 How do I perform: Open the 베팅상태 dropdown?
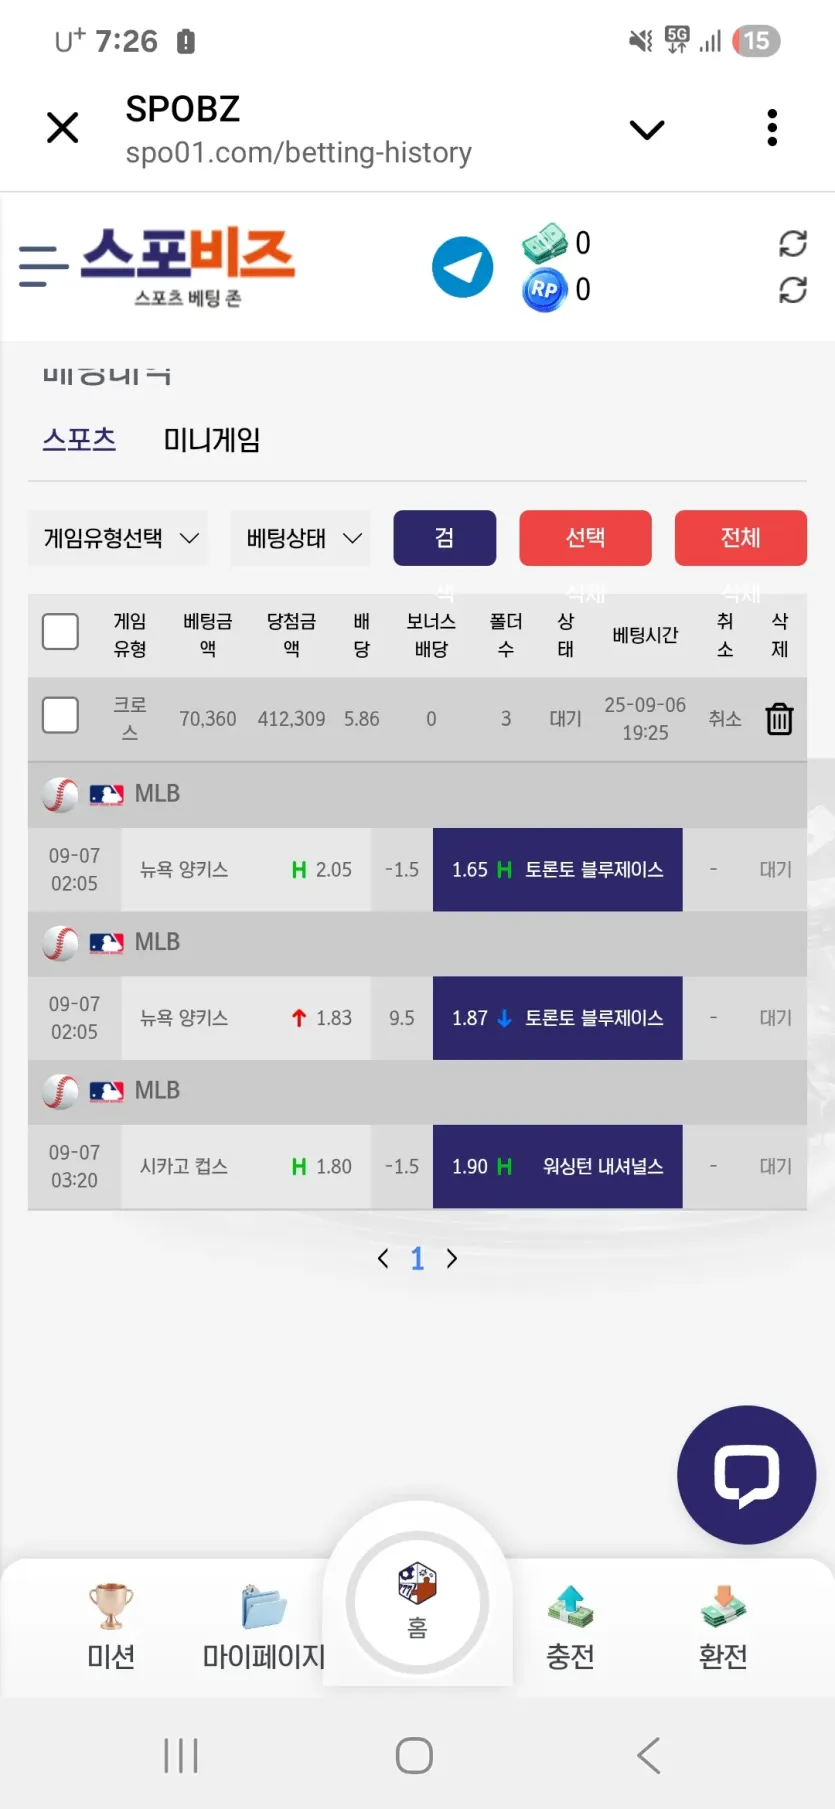[300, 538]
